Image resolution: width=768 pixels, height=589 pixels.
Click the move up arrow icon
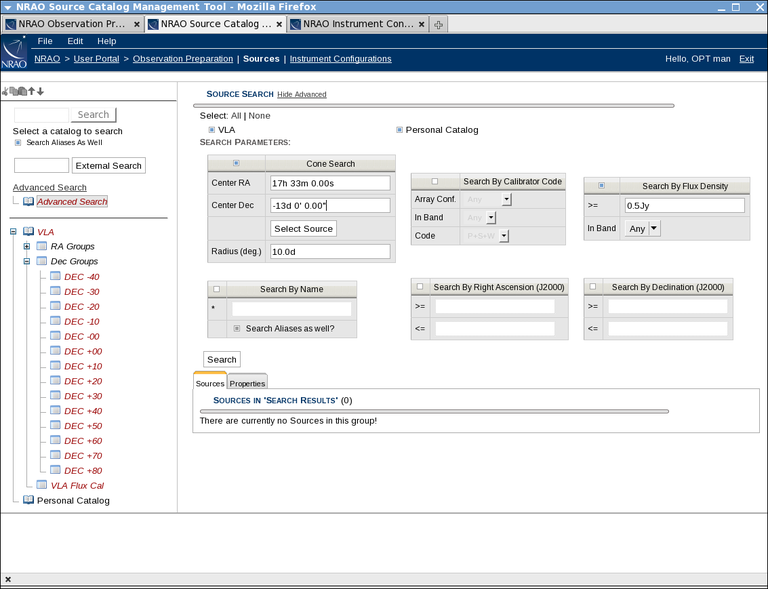(31, 92)
